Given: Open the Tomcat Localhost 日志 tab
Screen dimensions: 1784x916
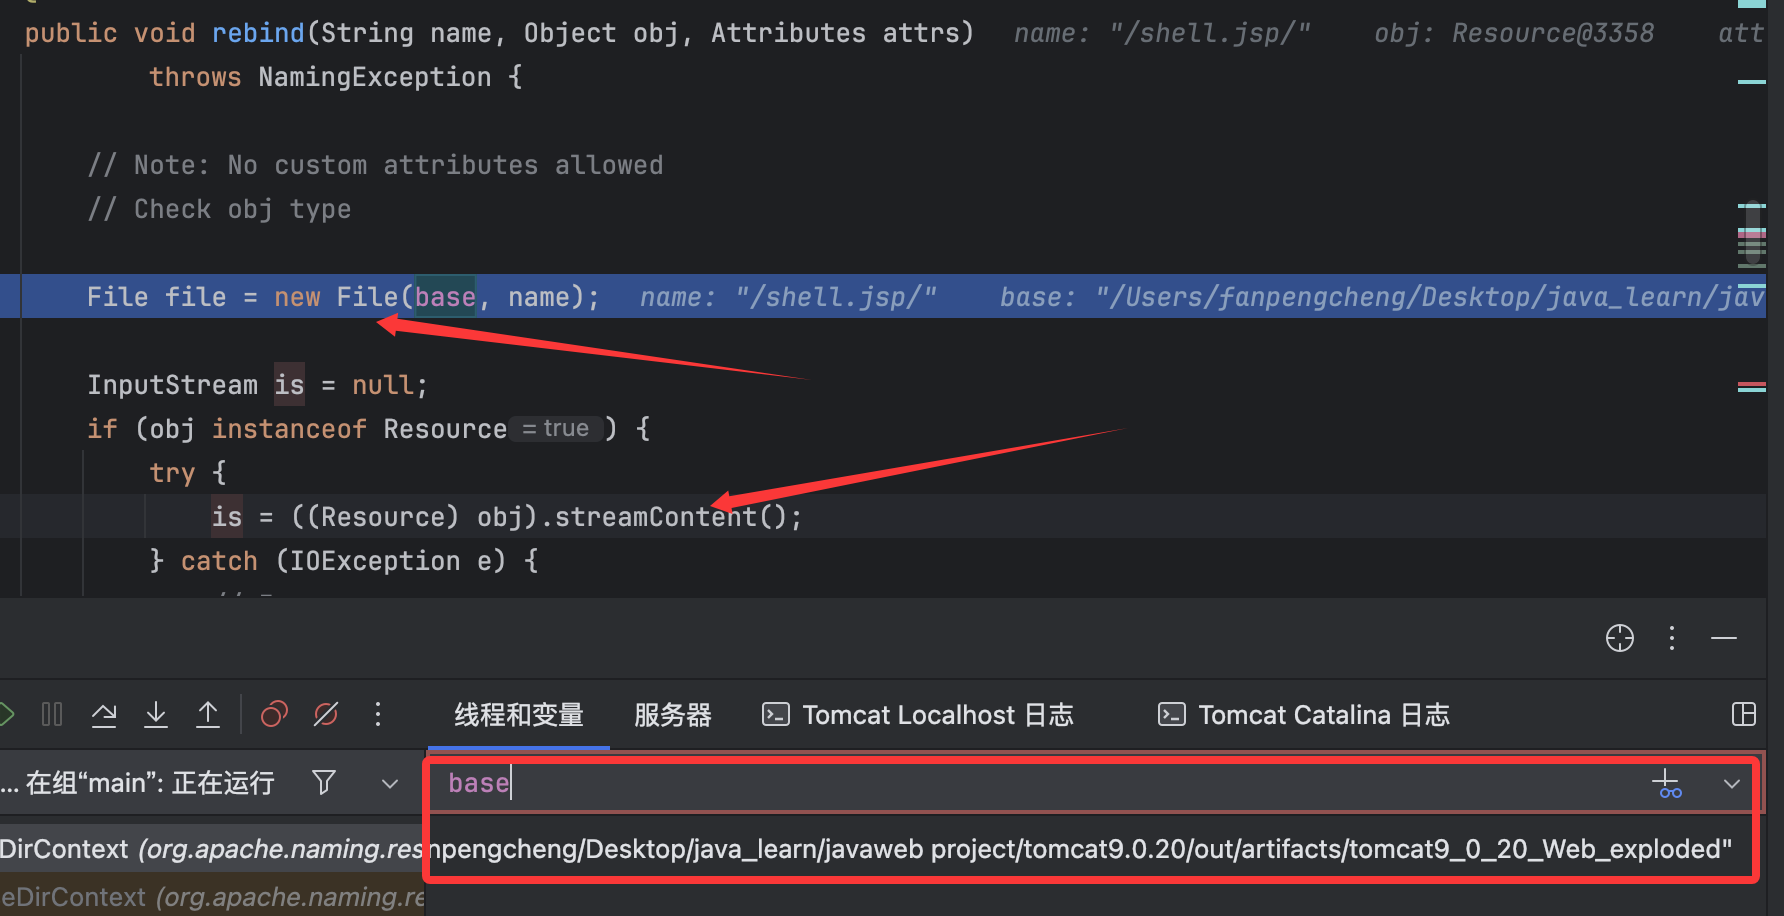Looking at the screenshot, I should click(x=918, y=715).
